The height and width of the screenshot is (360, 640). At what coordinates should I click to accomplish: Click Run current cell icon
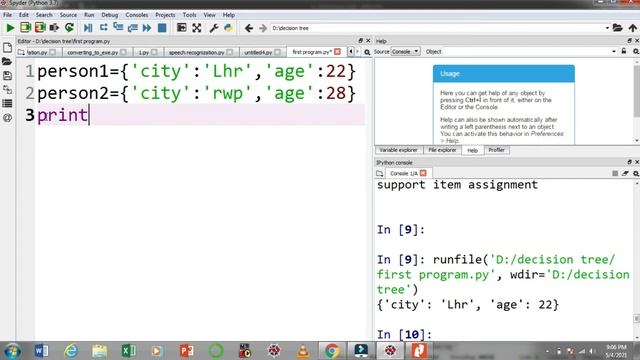(25, 28)
